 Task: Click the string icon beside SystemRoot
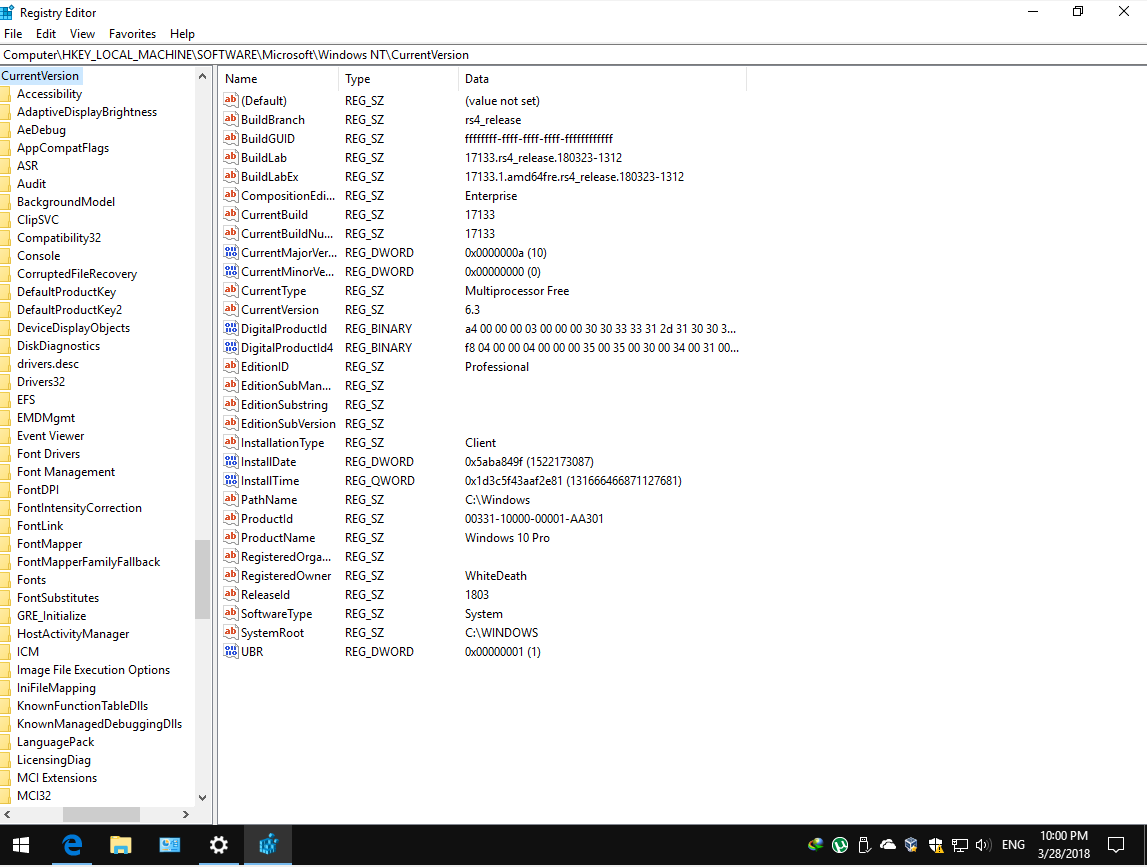(231, 633)
